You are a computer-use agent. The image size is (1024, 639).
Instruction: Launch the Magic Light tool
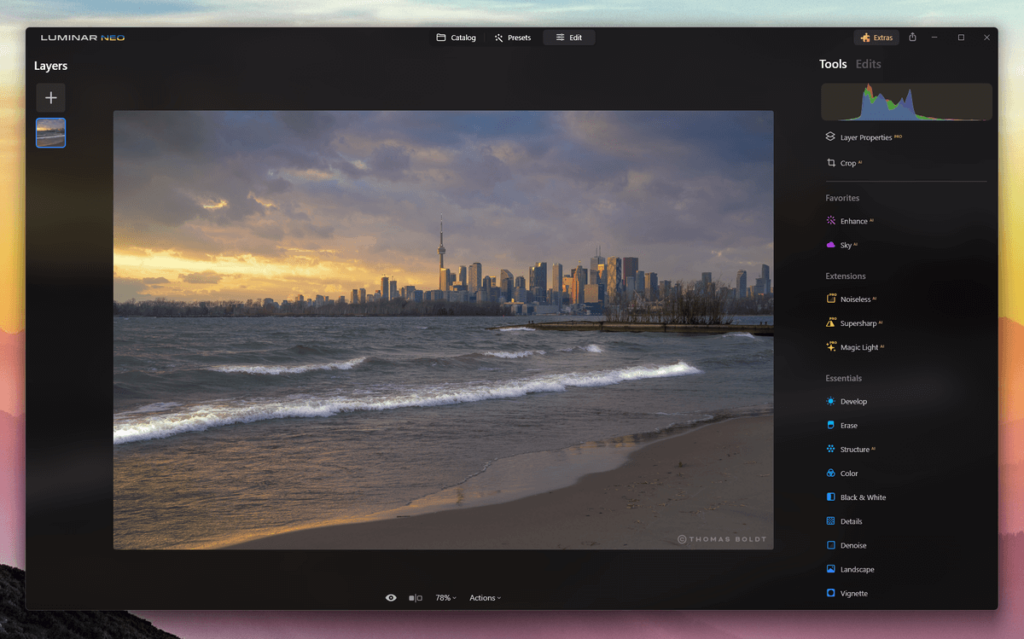tap(861, 347)
